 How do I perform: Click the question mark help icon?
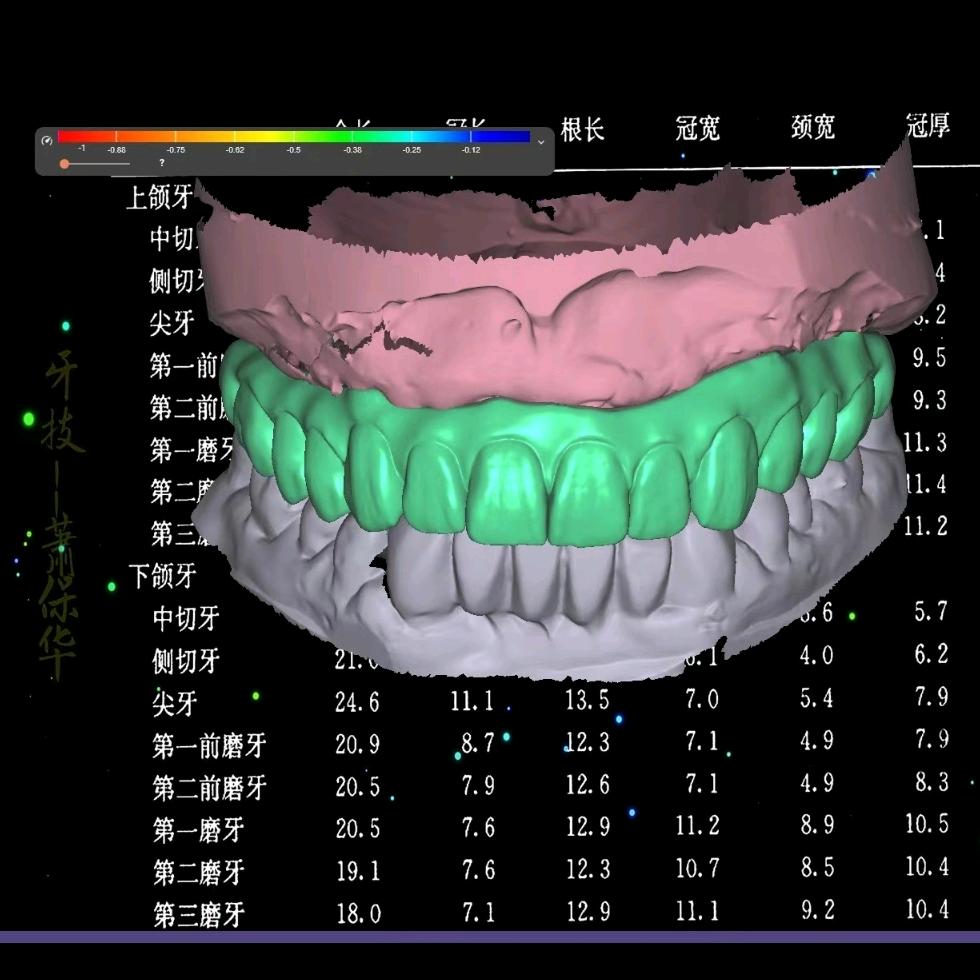pyautogui.click(x=162, y=163)
